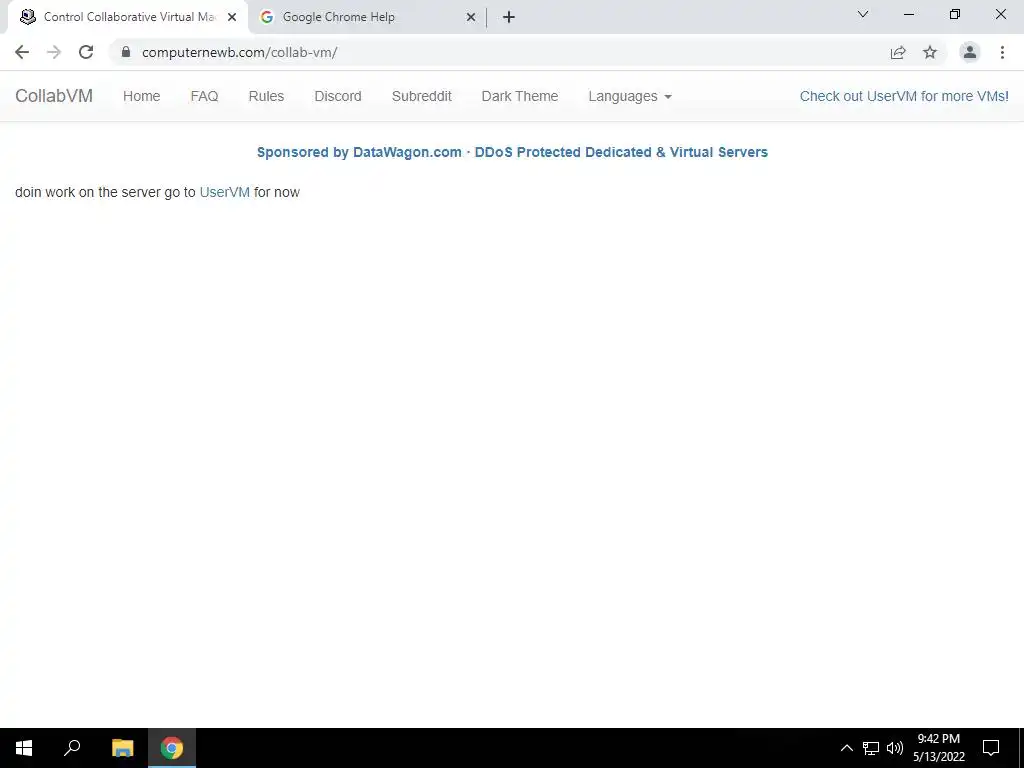Open the Home nav item
1024x768 pixels.
(142, 96)
